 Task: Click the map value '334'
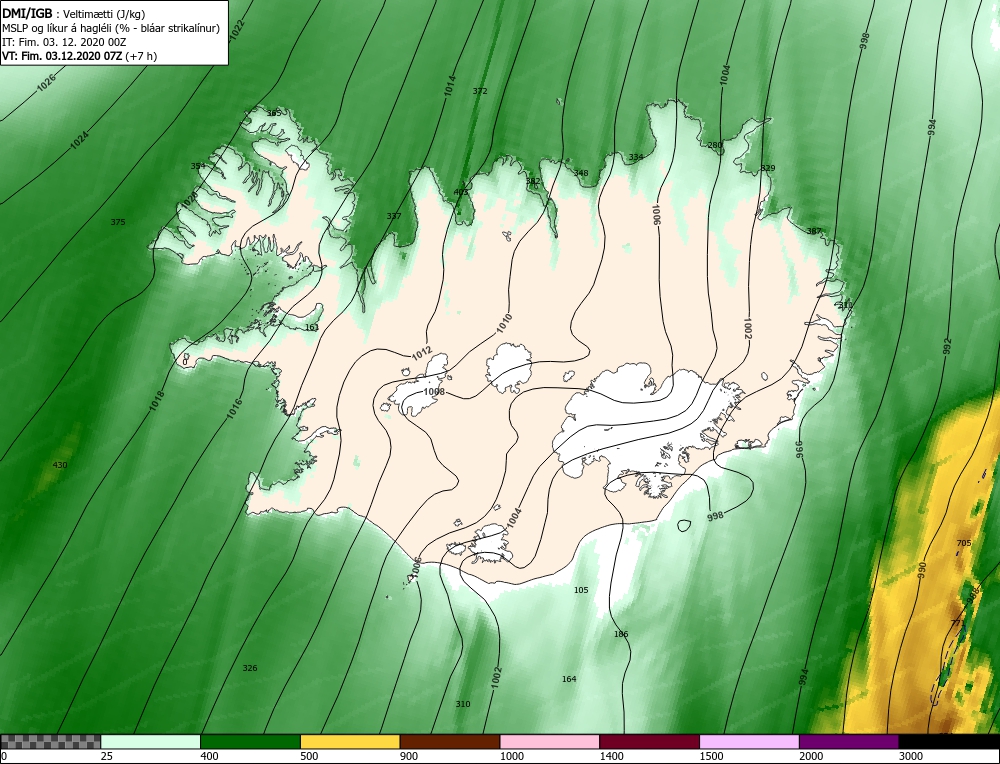tap(636, 157)
